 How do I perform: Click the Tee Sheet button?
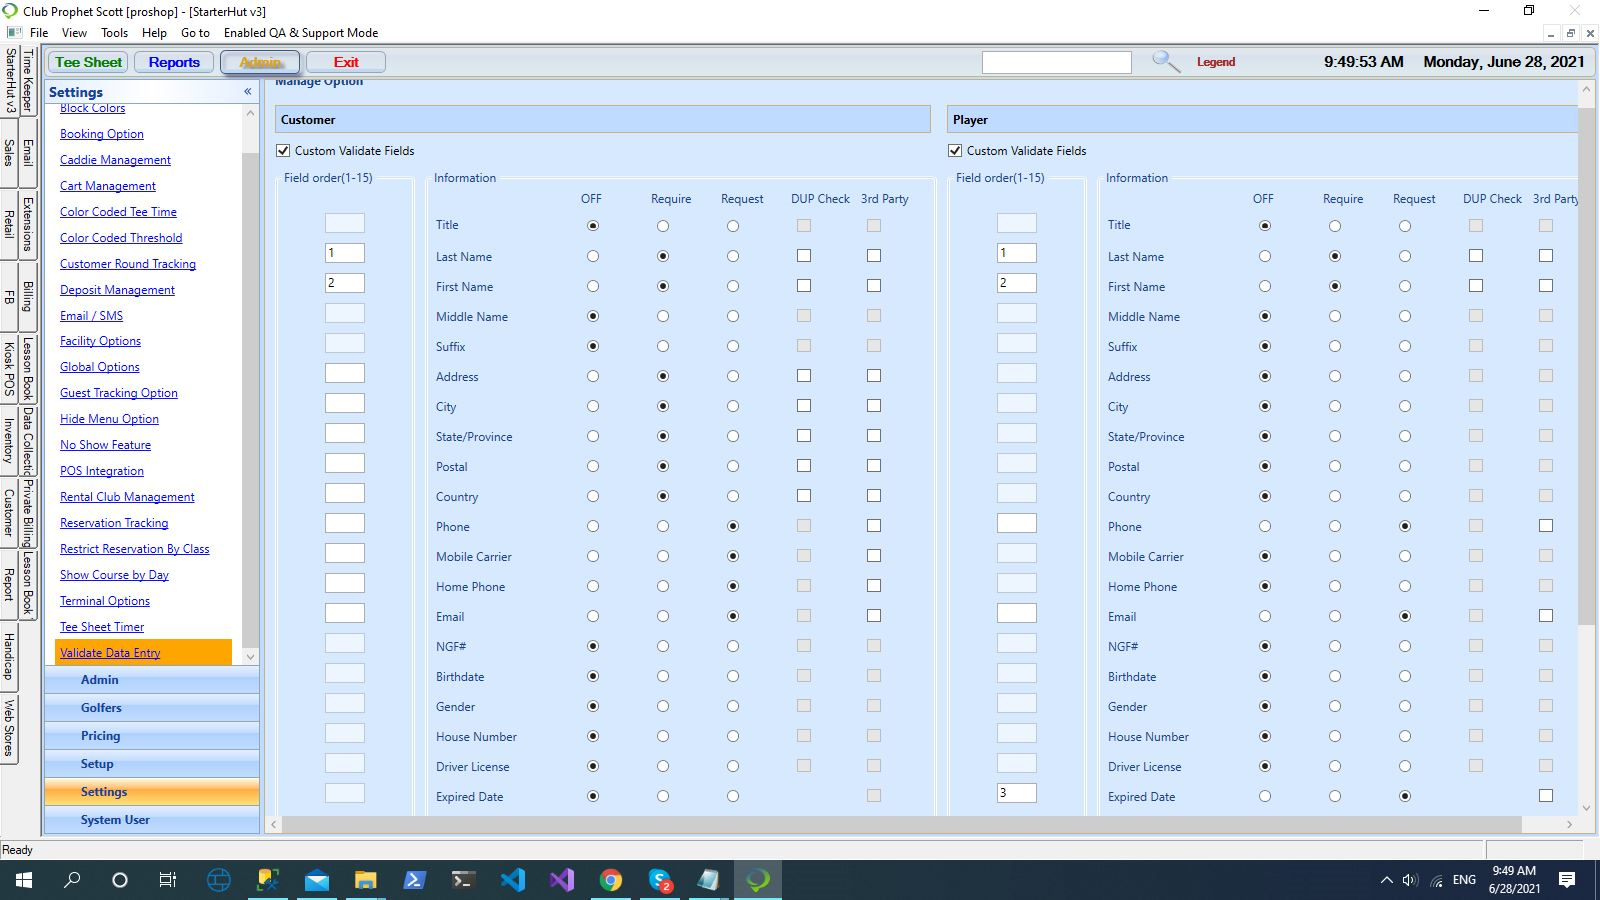click(x=88, y=62)
